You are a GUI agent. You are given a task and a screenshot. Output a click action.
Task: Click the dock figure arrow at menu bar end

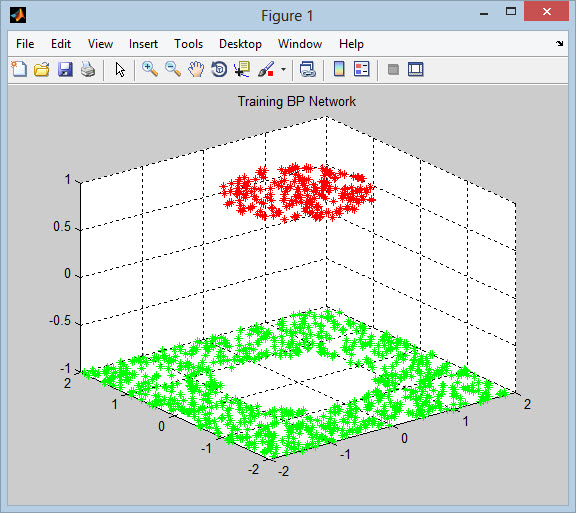(559, 43)
